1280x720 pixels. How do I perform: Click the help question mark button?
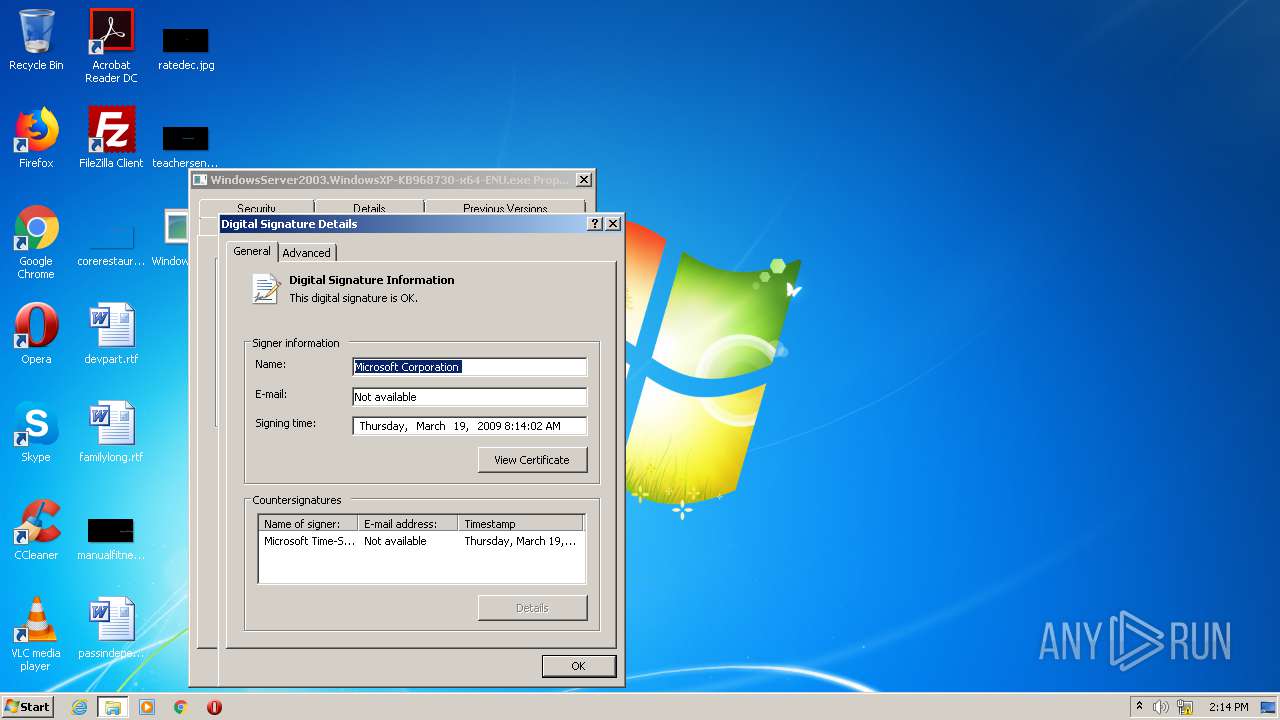(595, 224)
